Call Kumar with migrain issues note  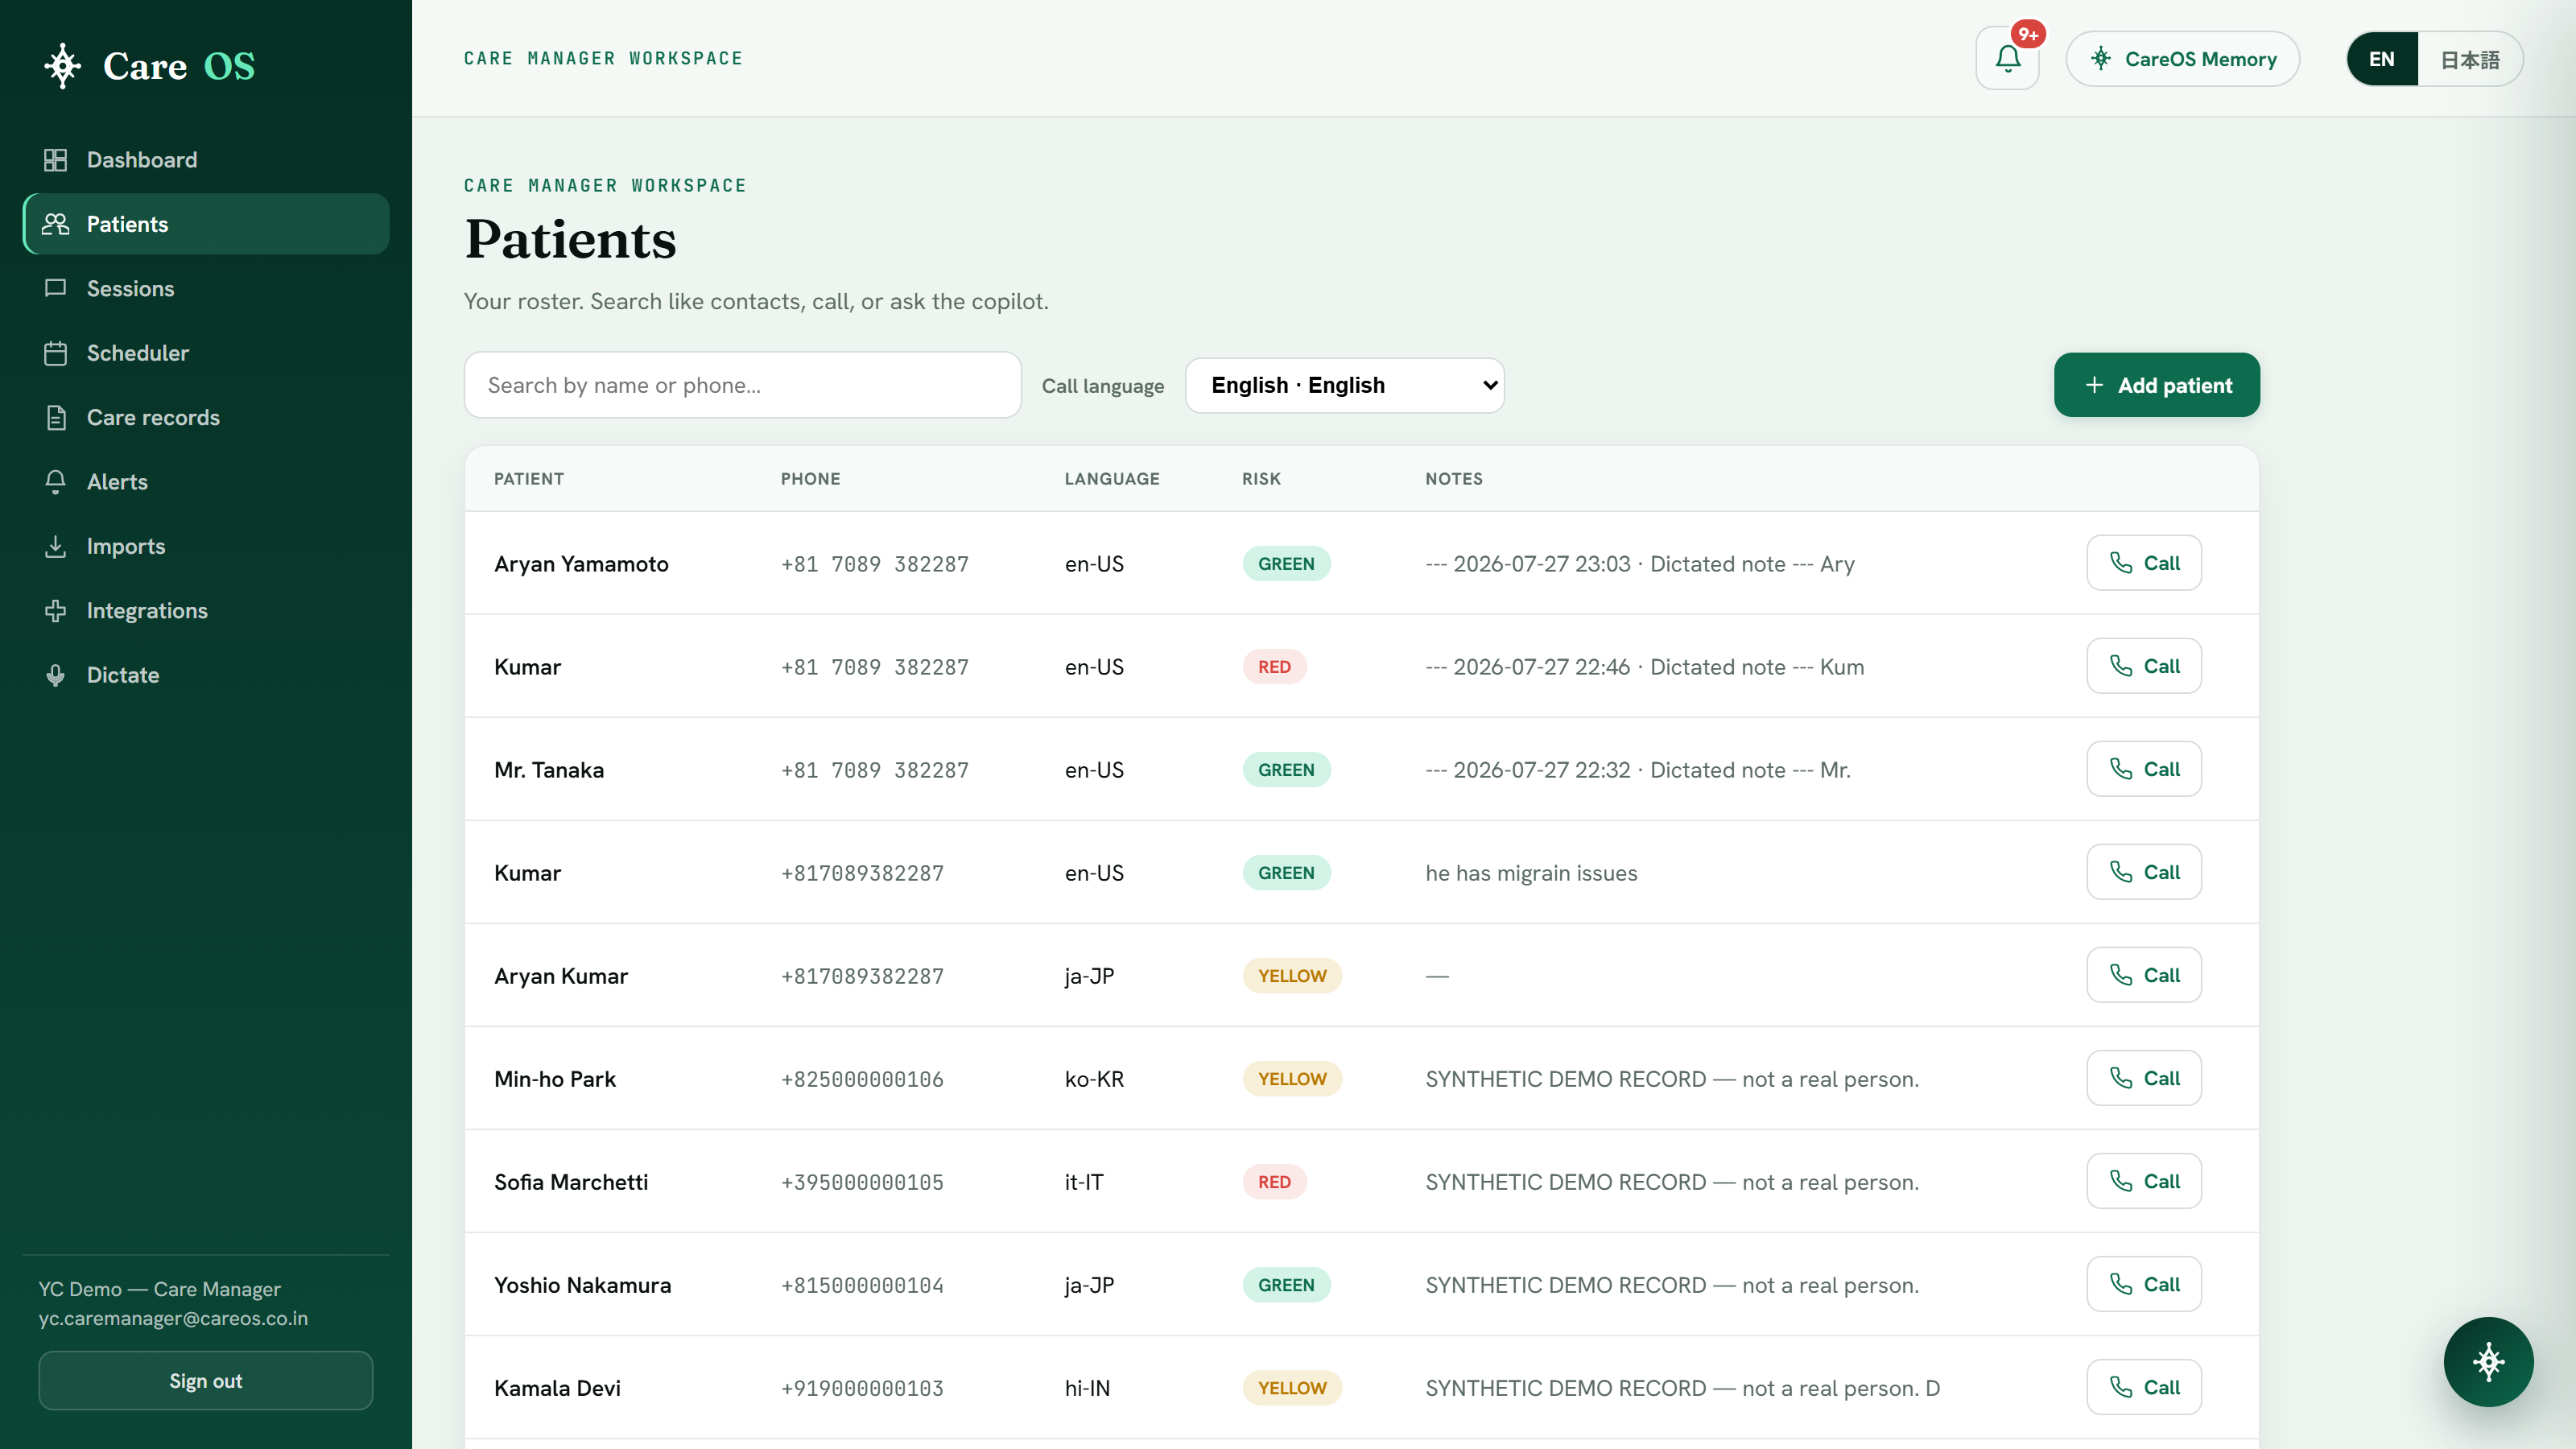pyautogui.click(x=2144, y=872)
